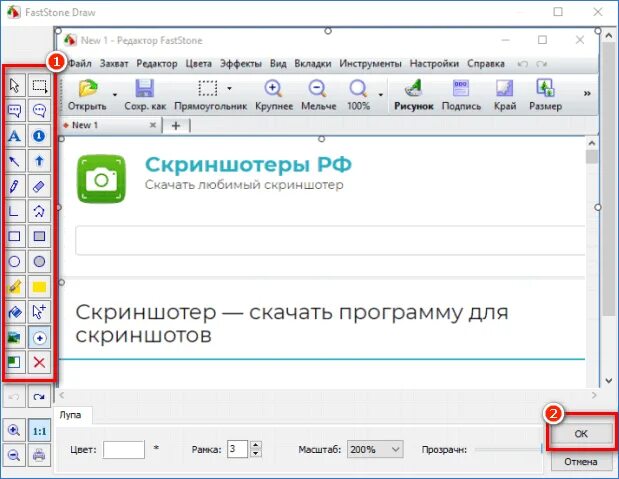Click the arrow beside Прямоугольник in captured editor

pyautogui.click(x=229, y=88)
